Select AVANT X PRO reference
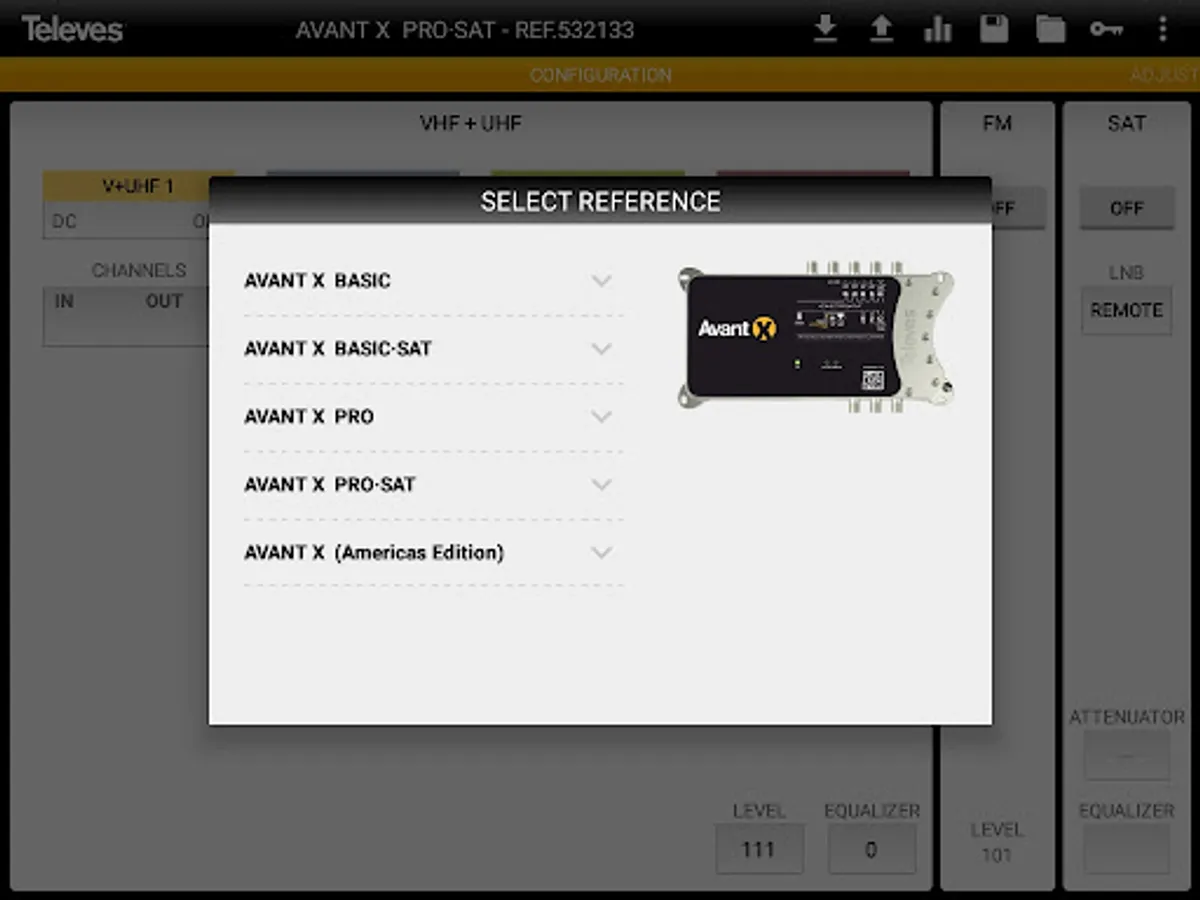This screenshot has width=1200, height=900. pos(433,416)
